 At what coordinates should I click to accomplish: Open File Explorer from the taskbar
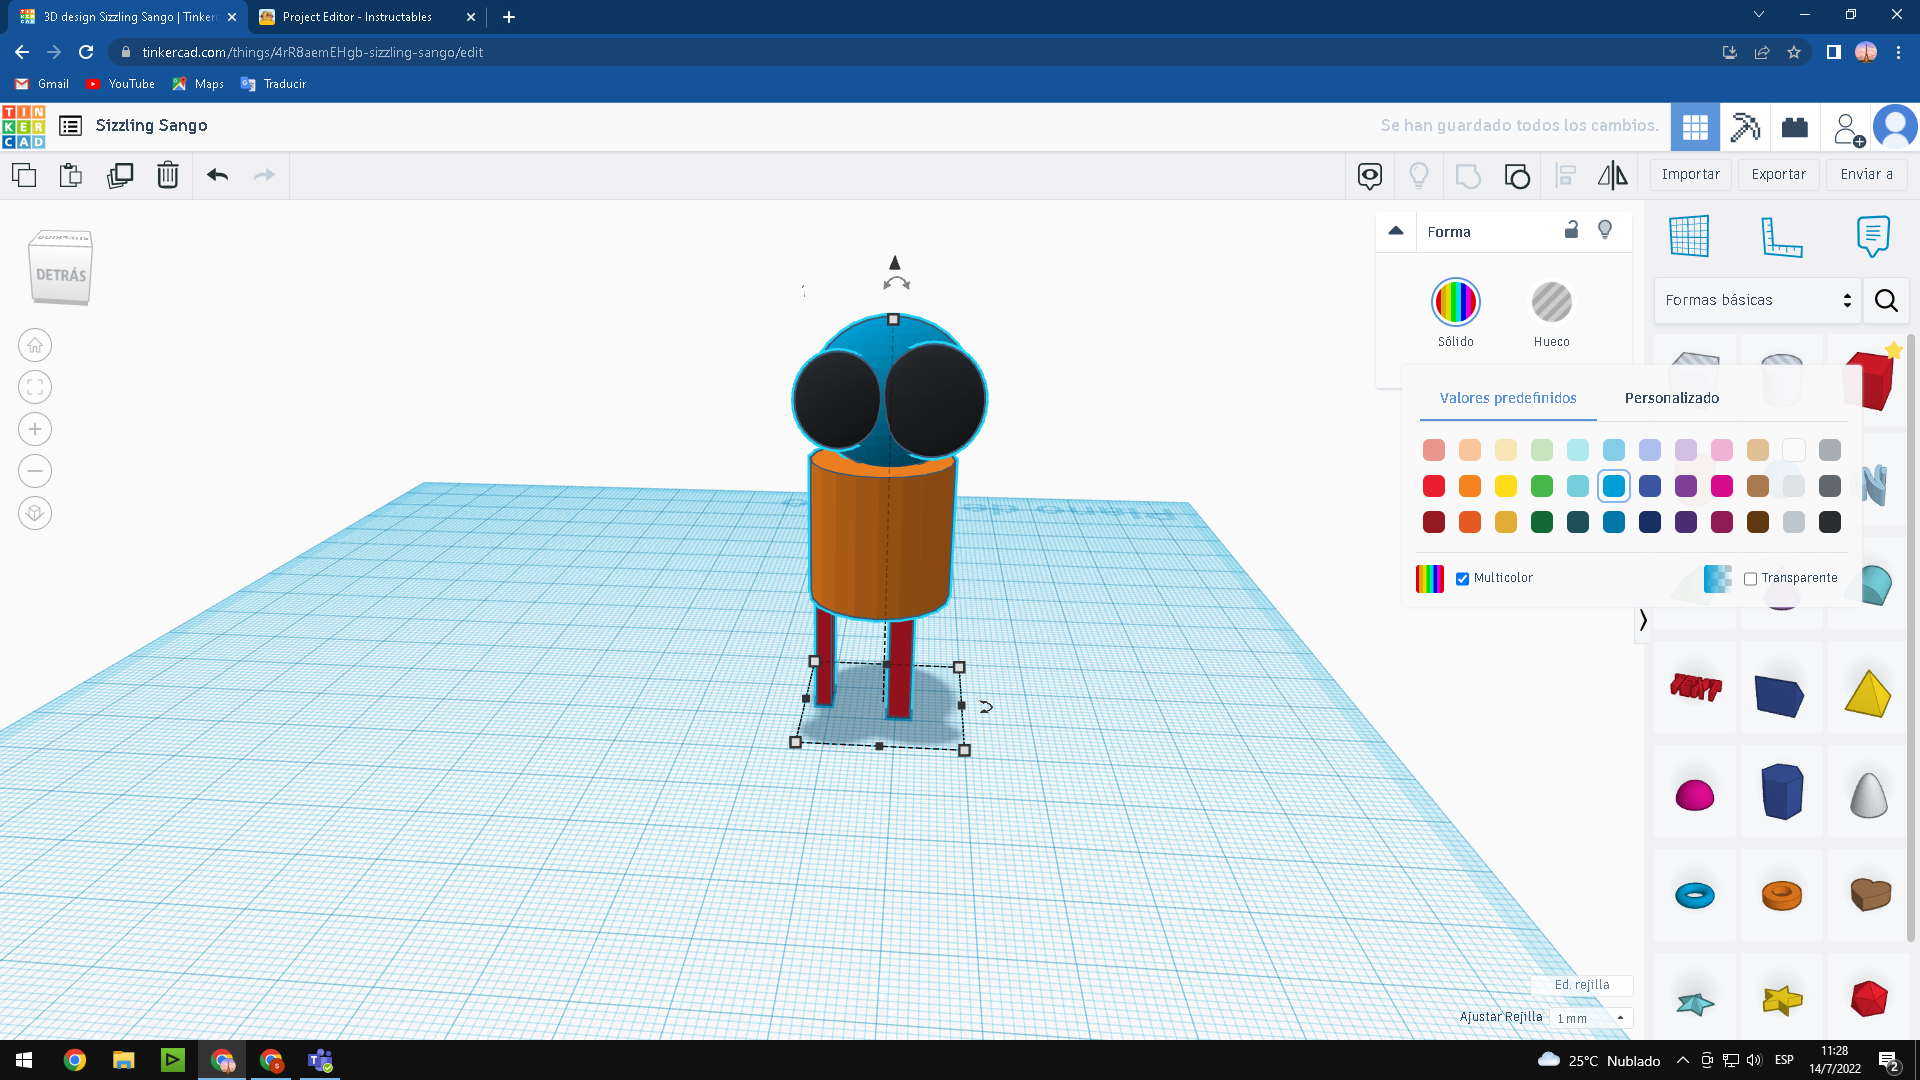(x=124, y=1060)
